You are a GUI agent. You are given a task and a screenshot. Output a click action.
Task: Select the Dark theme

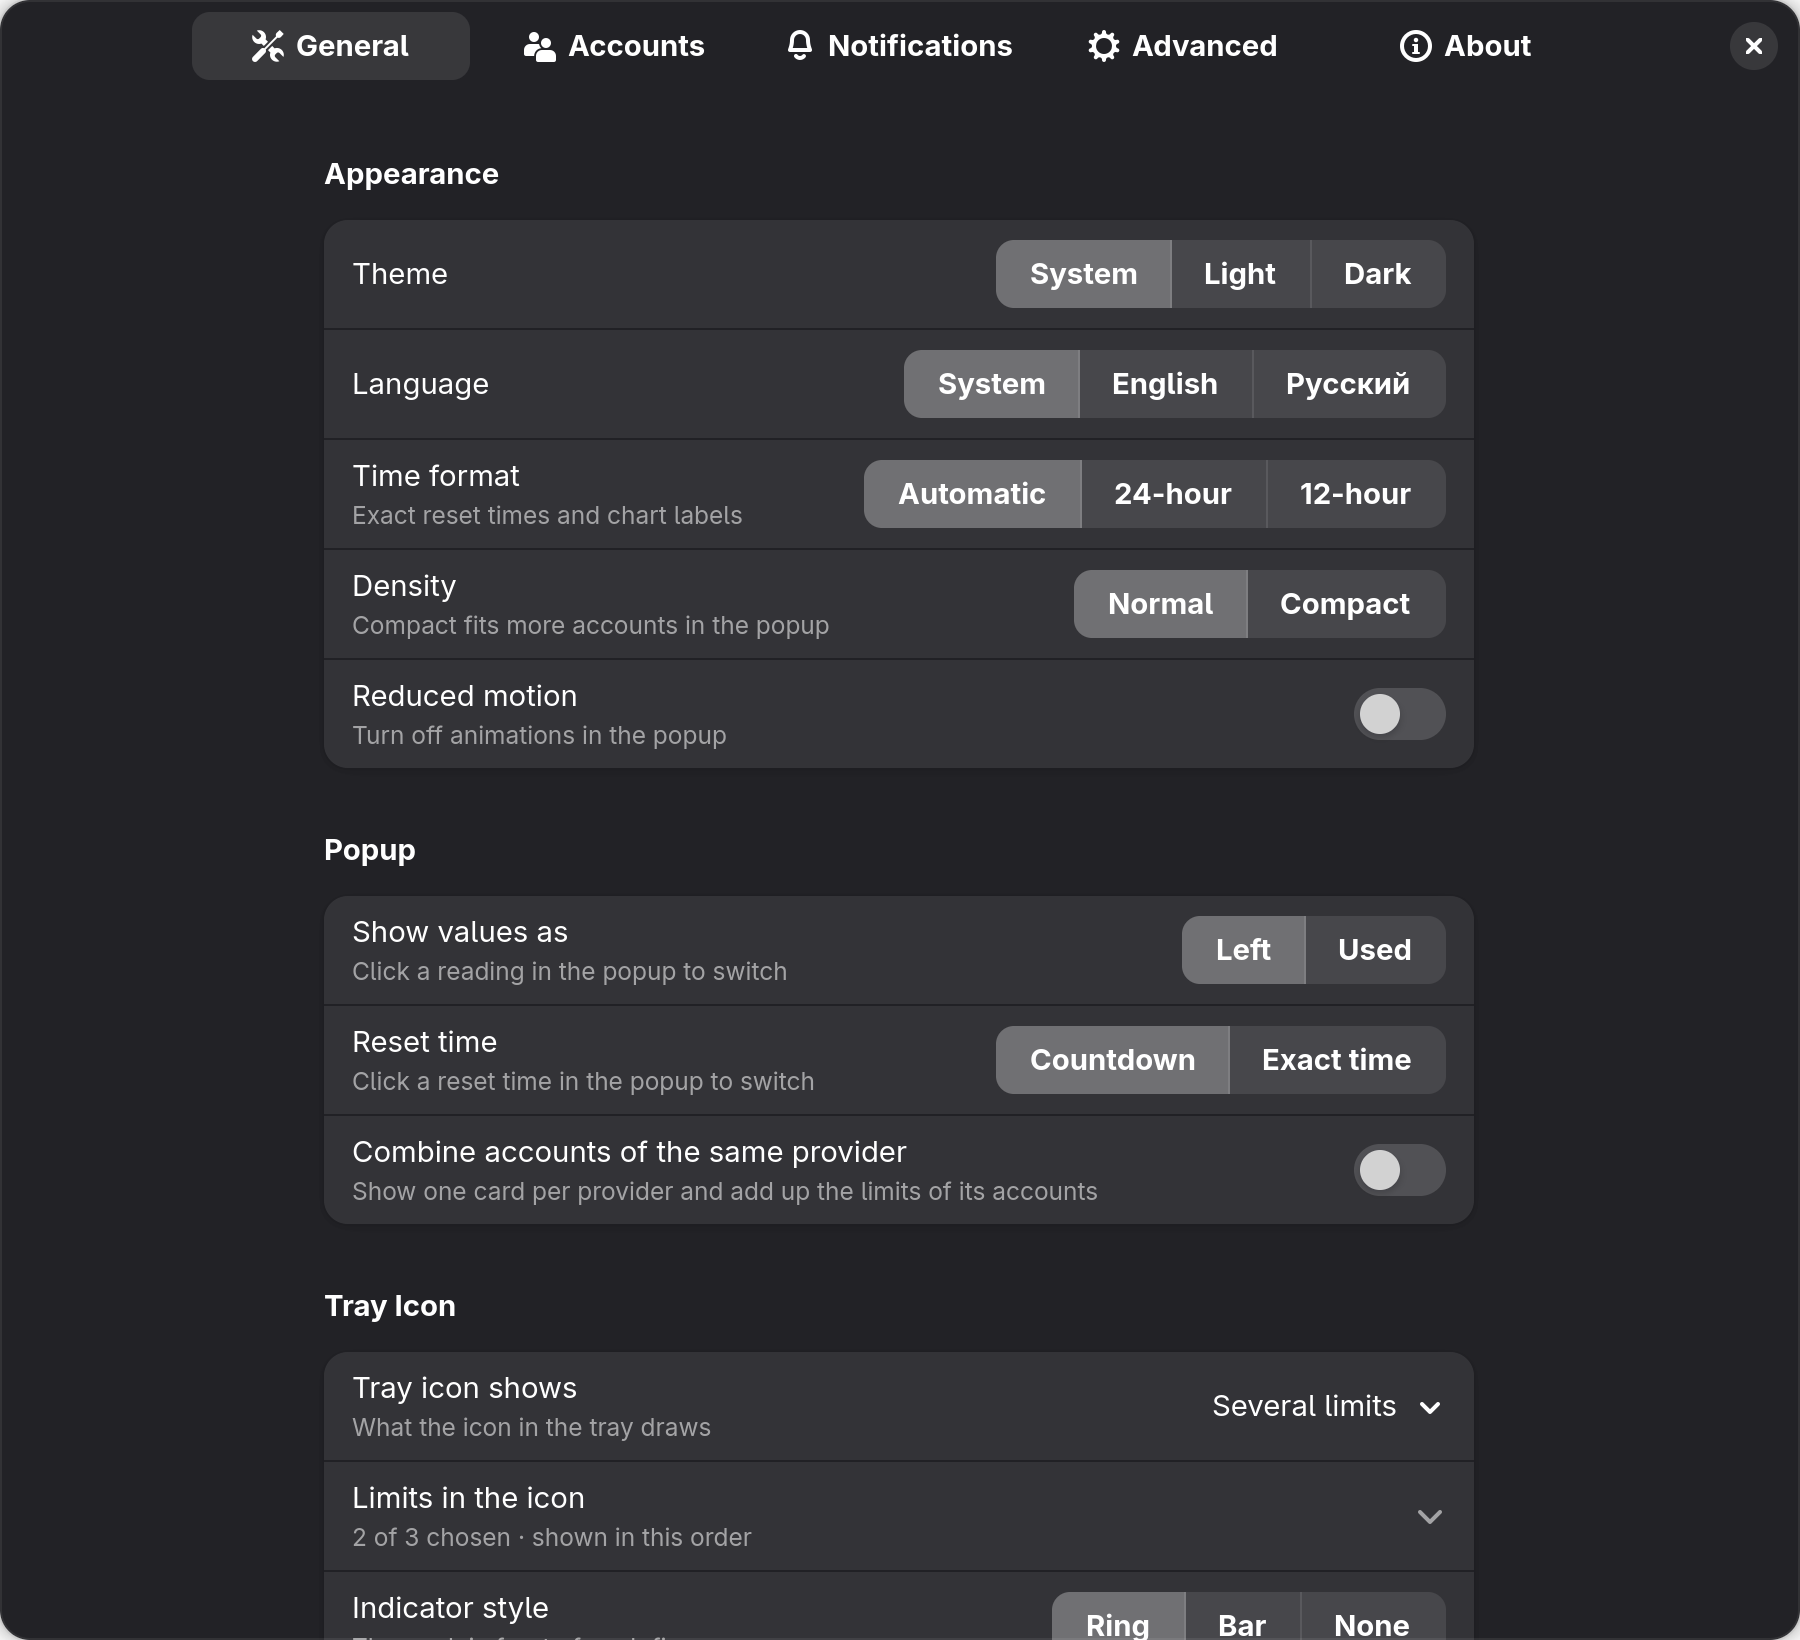1378,274
